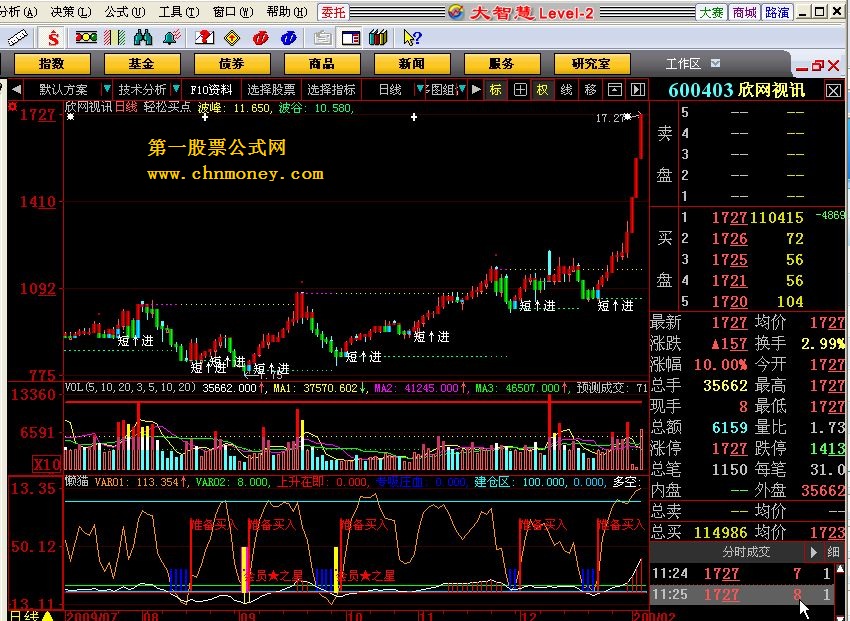Open the 决策(L) menu

tap(70, 12)
